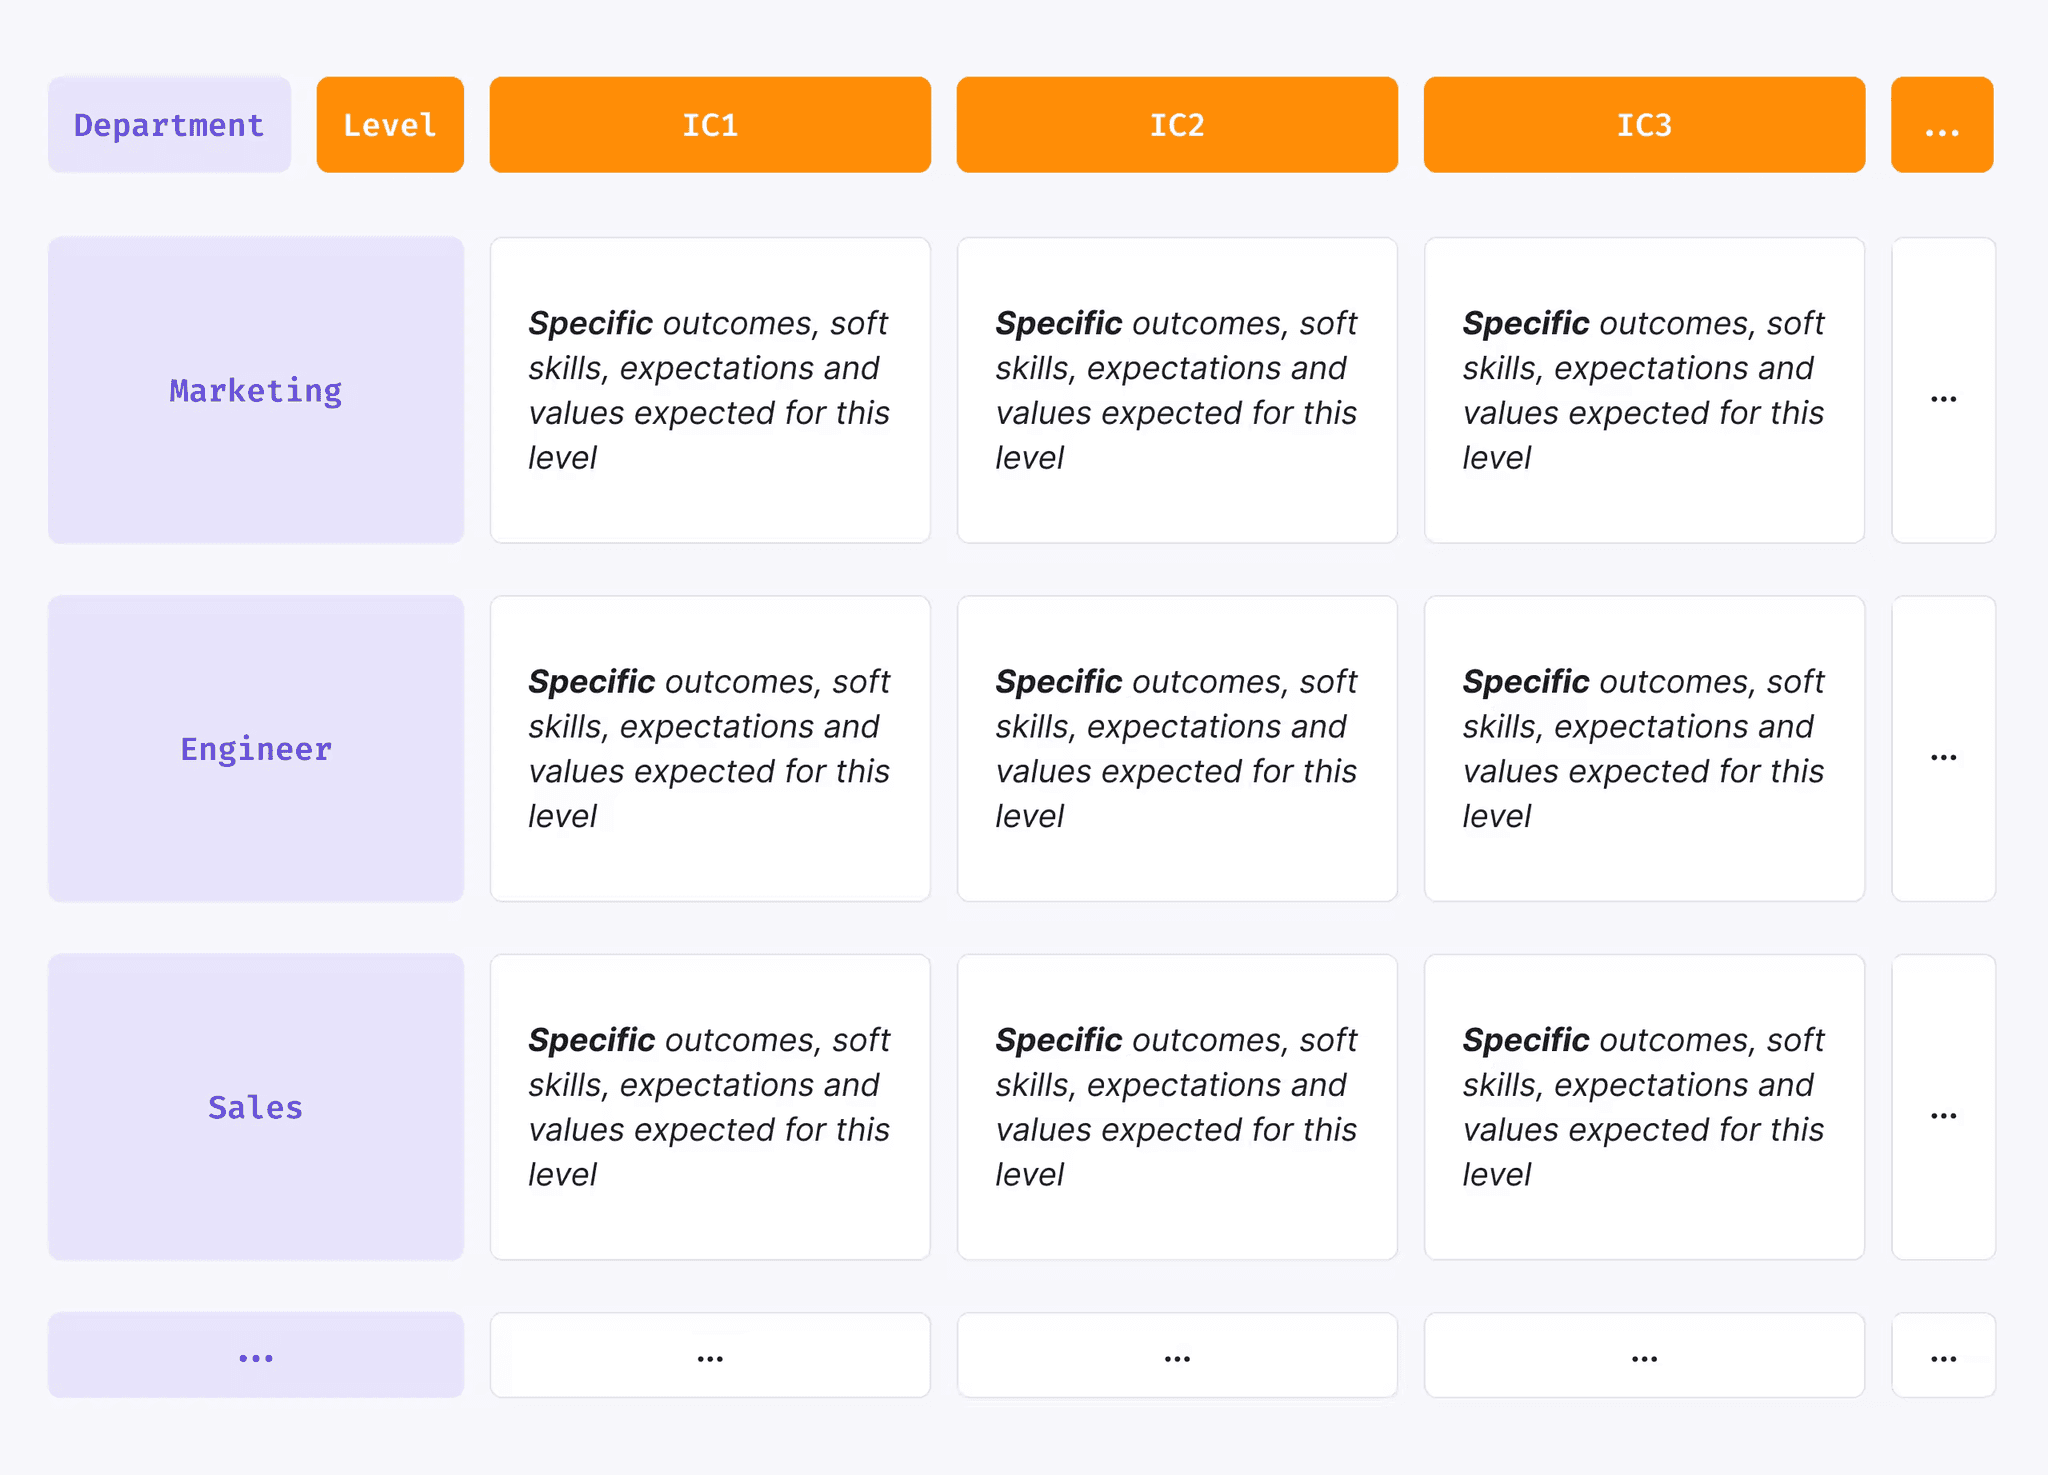Image resolution: width=2048 pixels, height=1475 pixels.
Task: Select the Sales department row
Action: [256, 1107]
